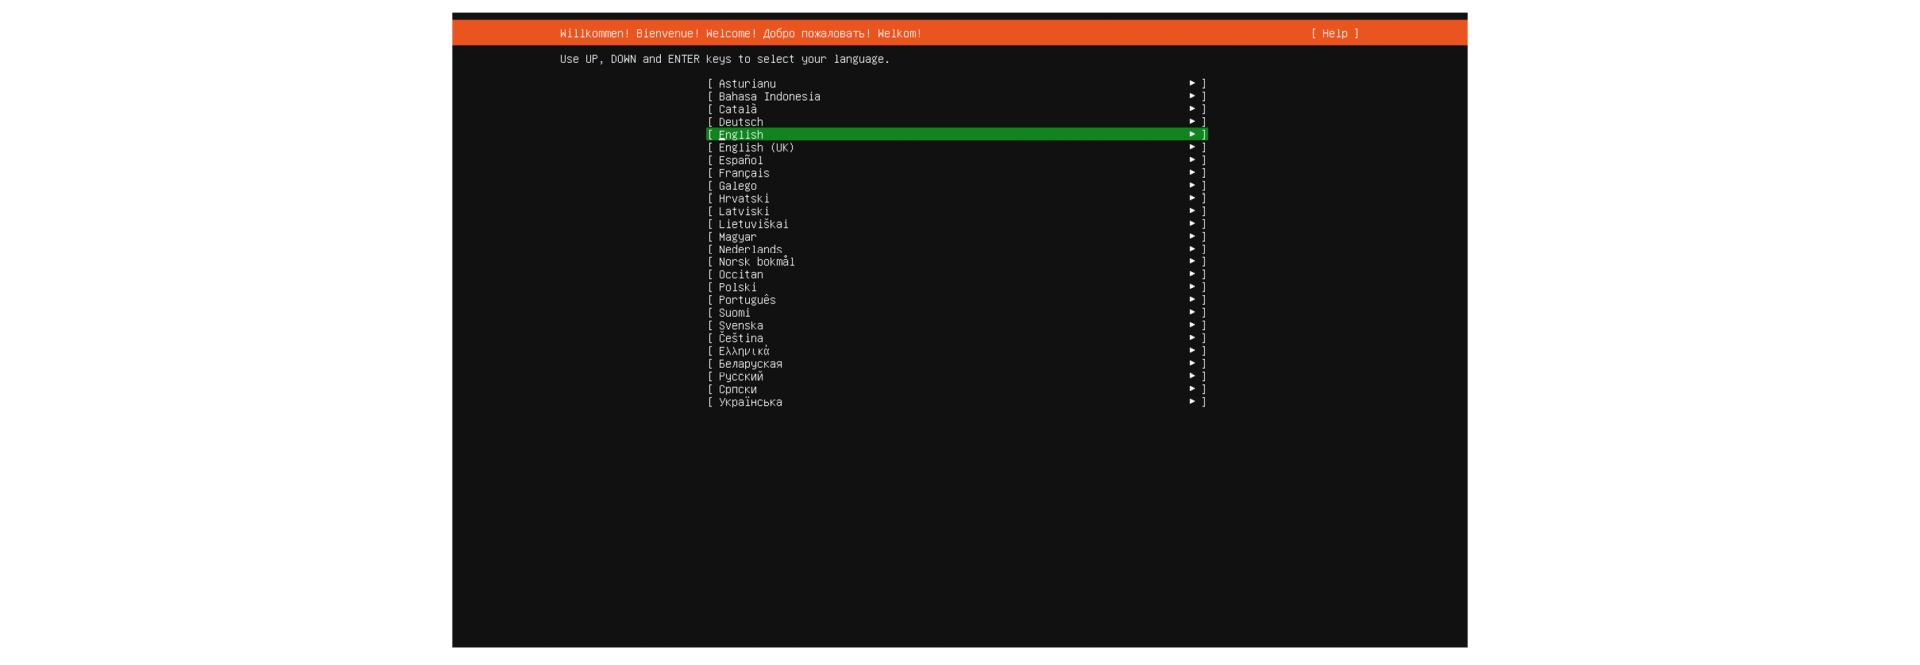Screen dimensions: 1920x665
Task: Expand the Ελληνικά language entry
Action: tap(1192, 351)
